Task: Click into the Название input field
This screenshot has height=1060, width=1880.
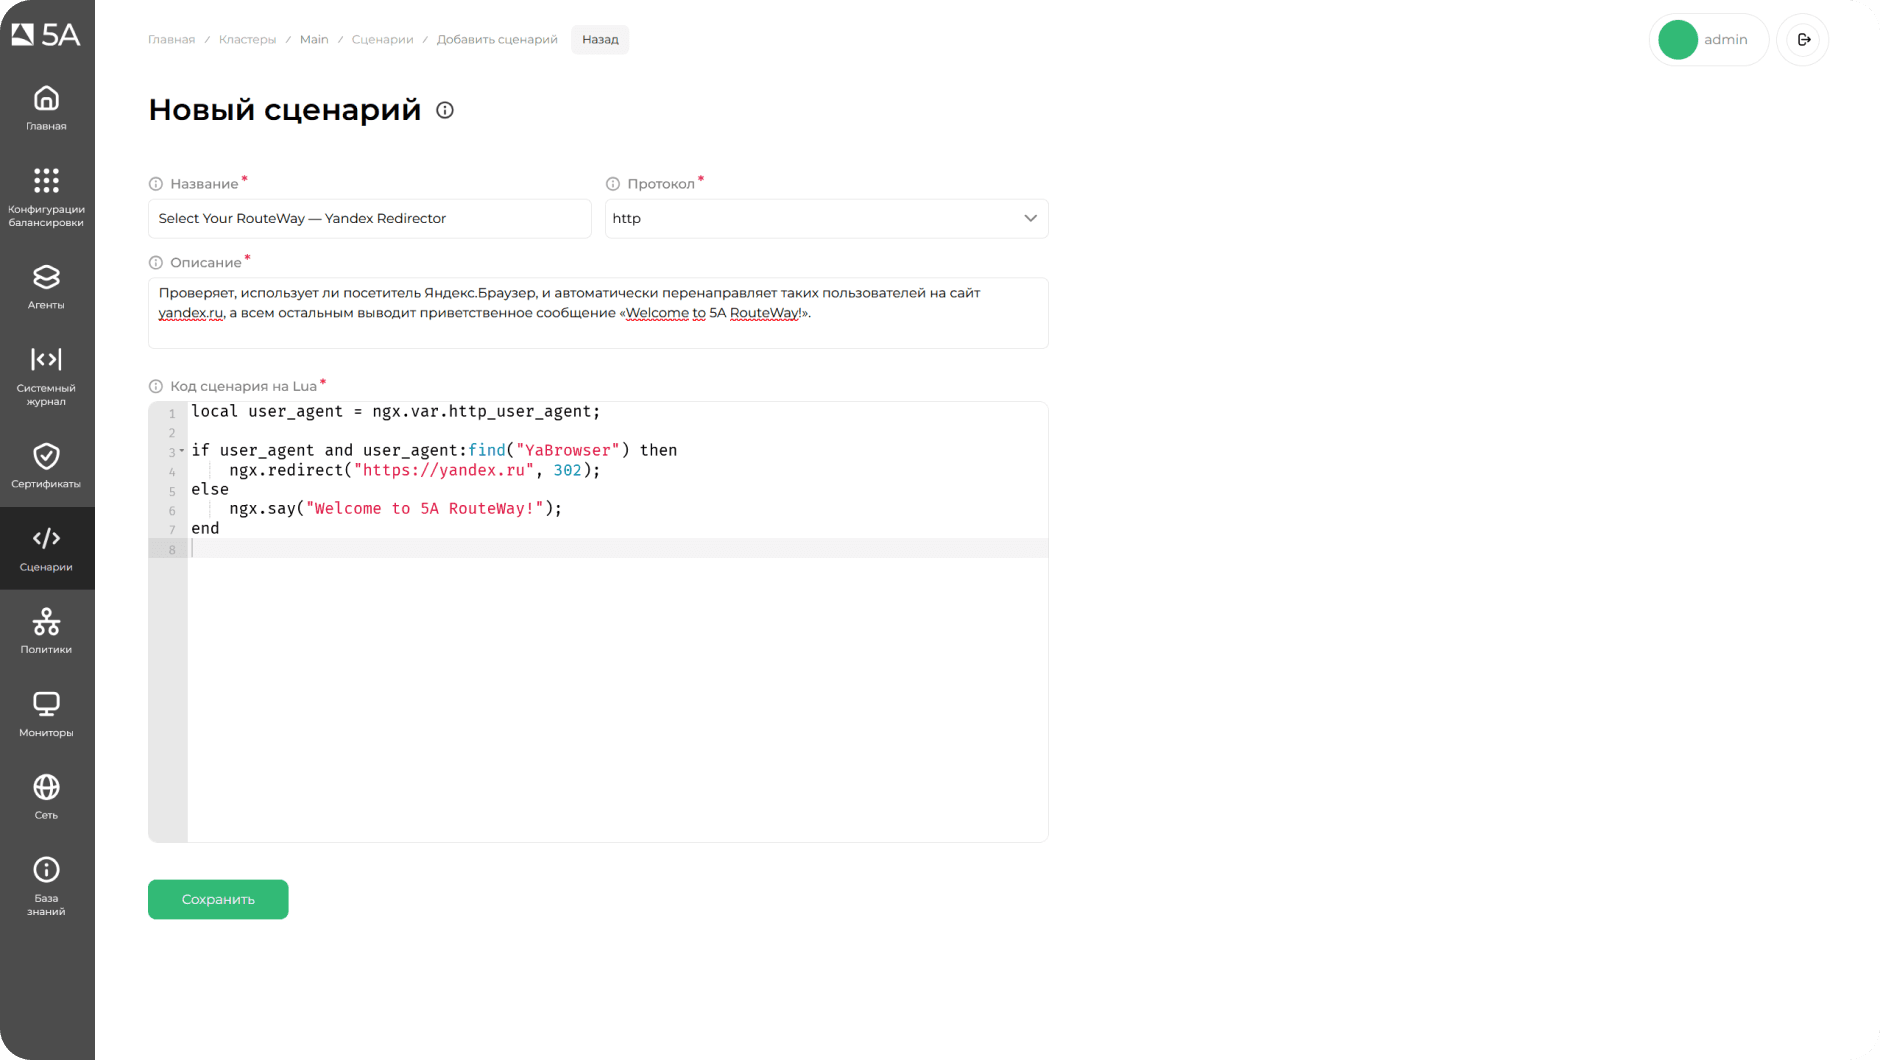Action: [x=369, y=219]
